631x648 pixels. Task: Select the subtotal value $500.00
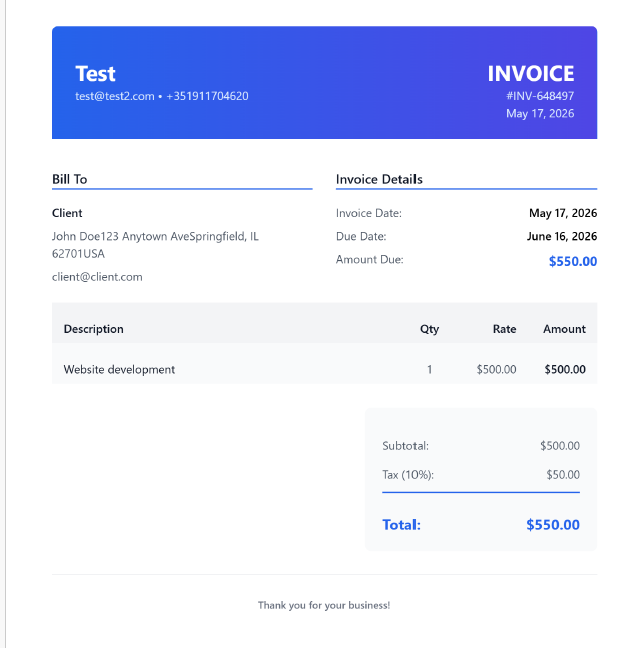click(560, 446)
